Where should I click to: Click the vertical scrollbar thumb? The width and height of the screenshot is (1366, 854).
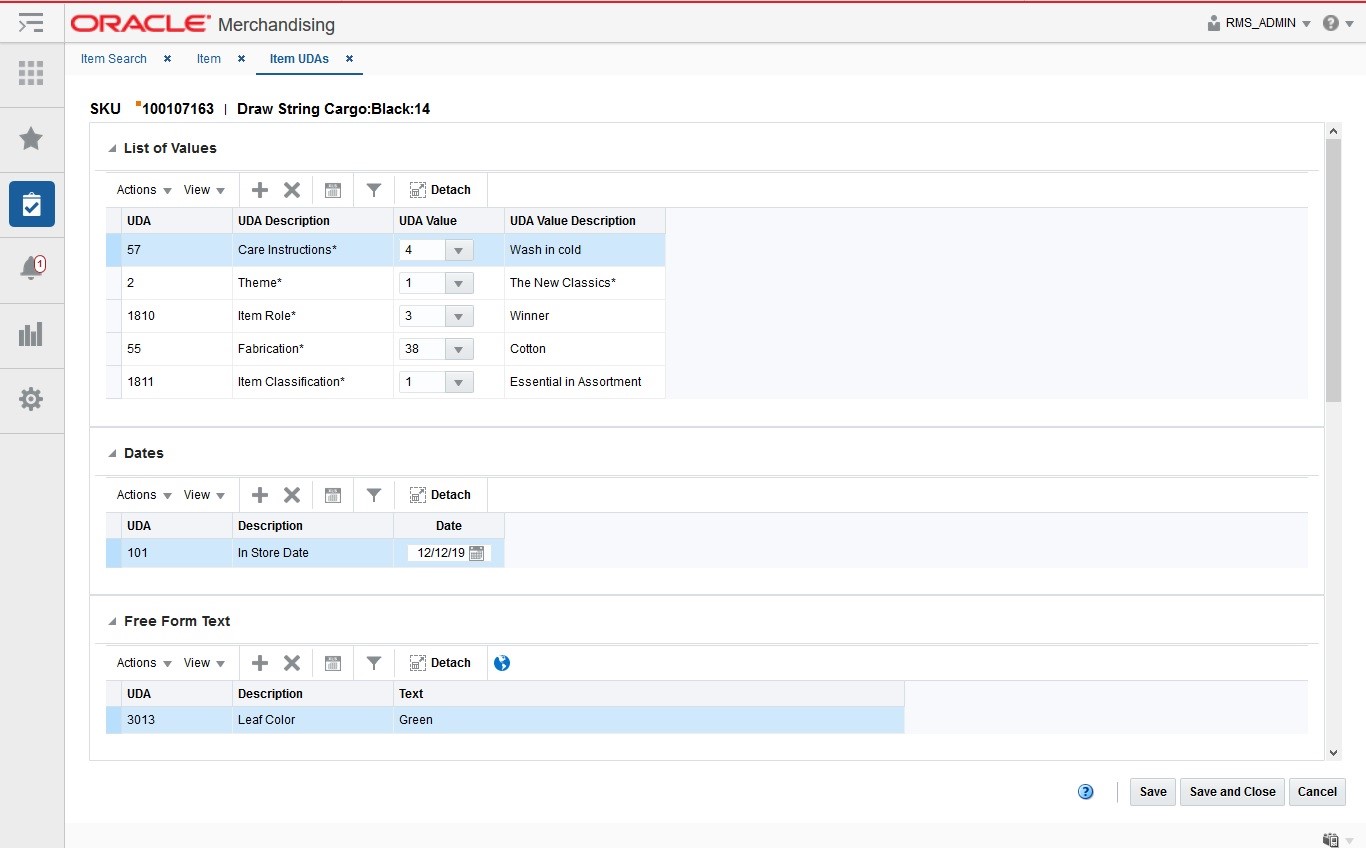pos(1333,270)
